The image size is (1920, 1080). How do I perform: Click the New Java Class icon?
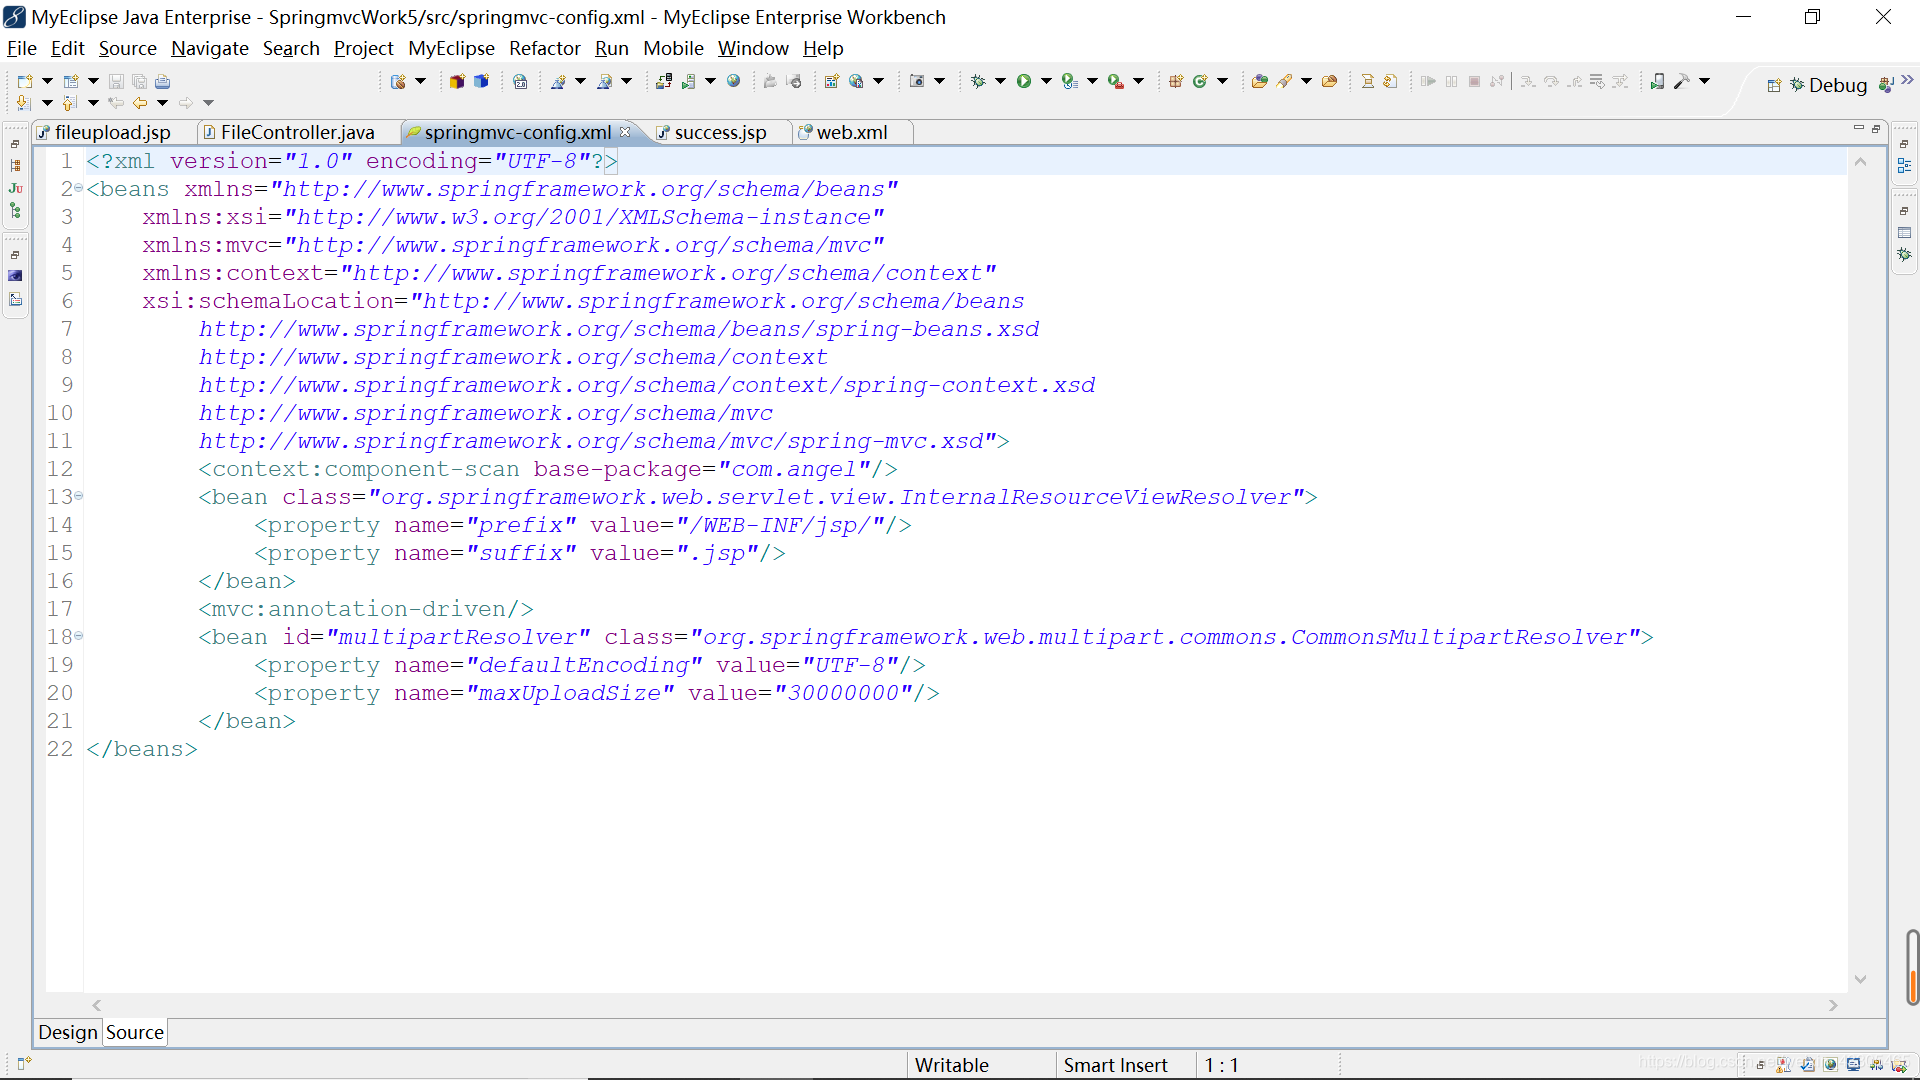pyautogui.click(x=1200, y=81)
